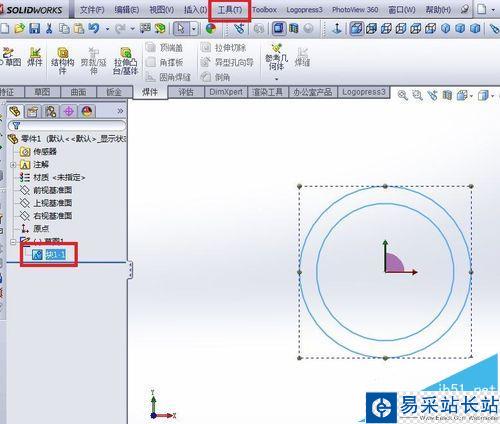Click the Paste clipboard icon
The width and height of the screenshot is (500, 424).
[79, 28]
